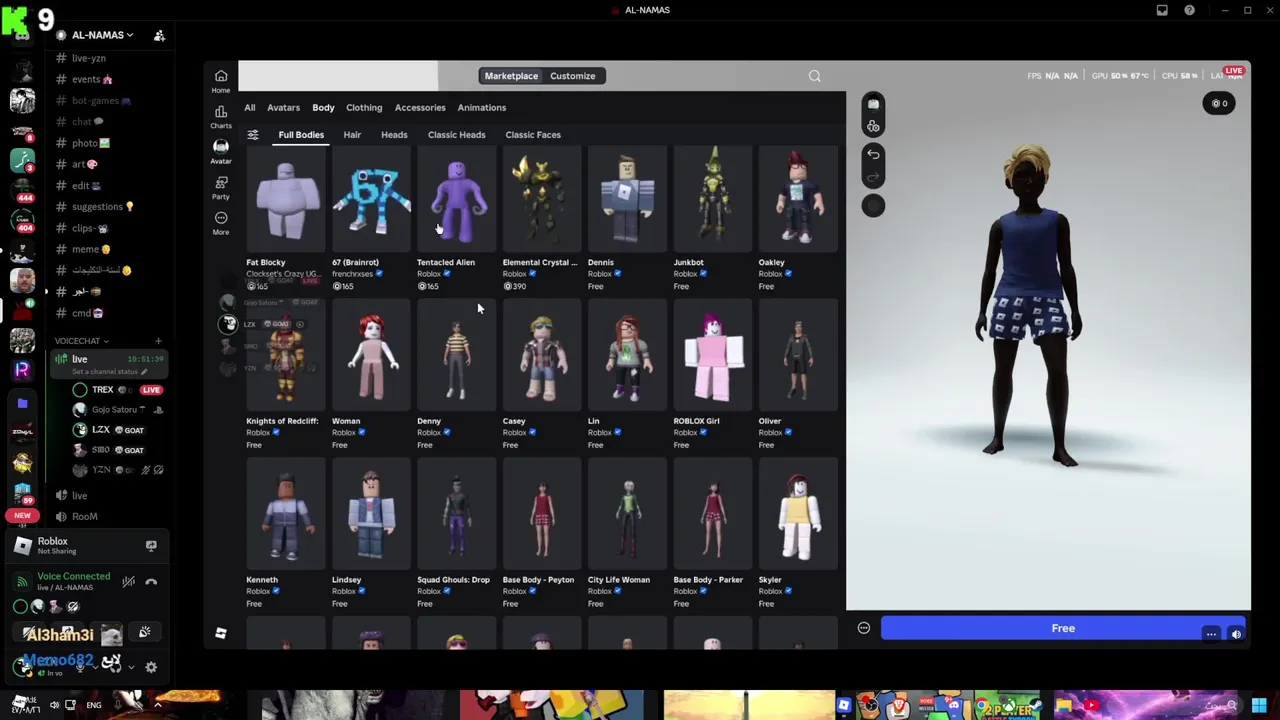1280x720 pixels.
Task: Switch to Full Bodies subcategory
Action: tap(301, 135)
